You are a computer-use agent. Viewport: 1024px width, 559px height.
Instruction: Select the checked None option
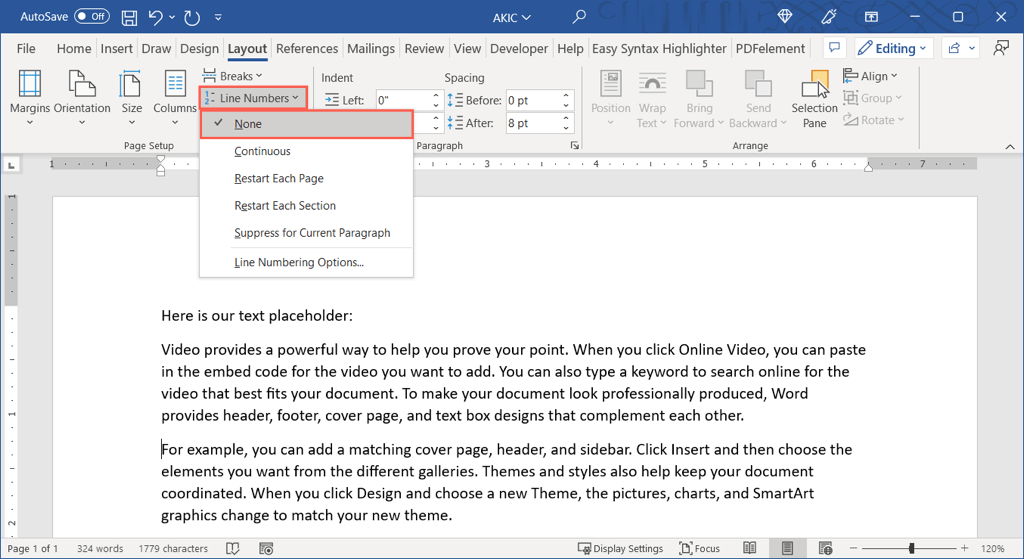coord(248,124)
